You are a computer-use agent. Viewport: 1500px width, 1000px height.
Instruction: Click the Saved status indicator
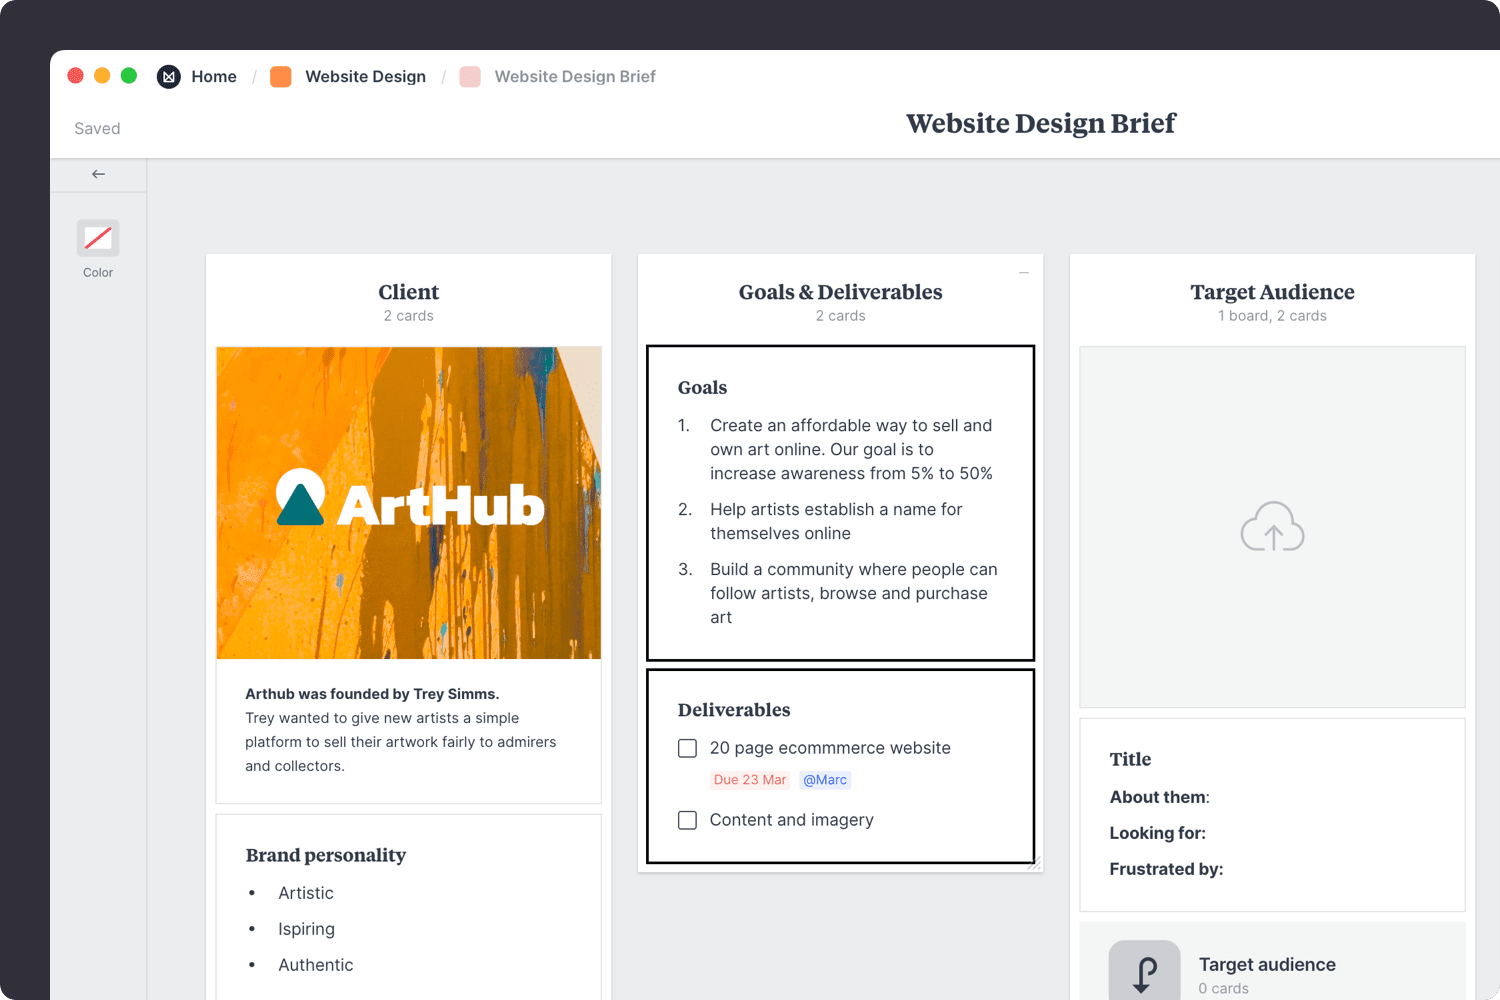(96, 128)
